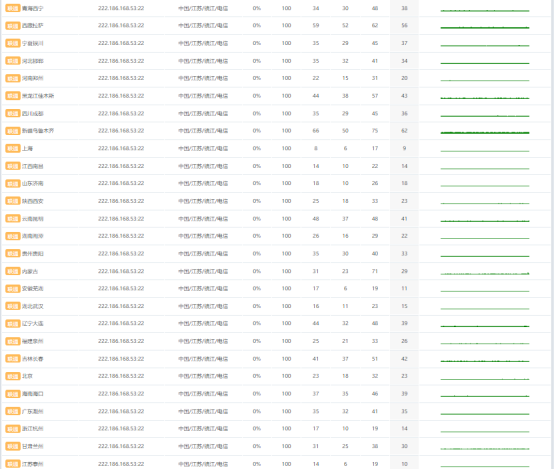Click the location text in the 贵州贵阳 row
Image resolution: width=554 pixels, height=469 pixels.
[203, 254]
